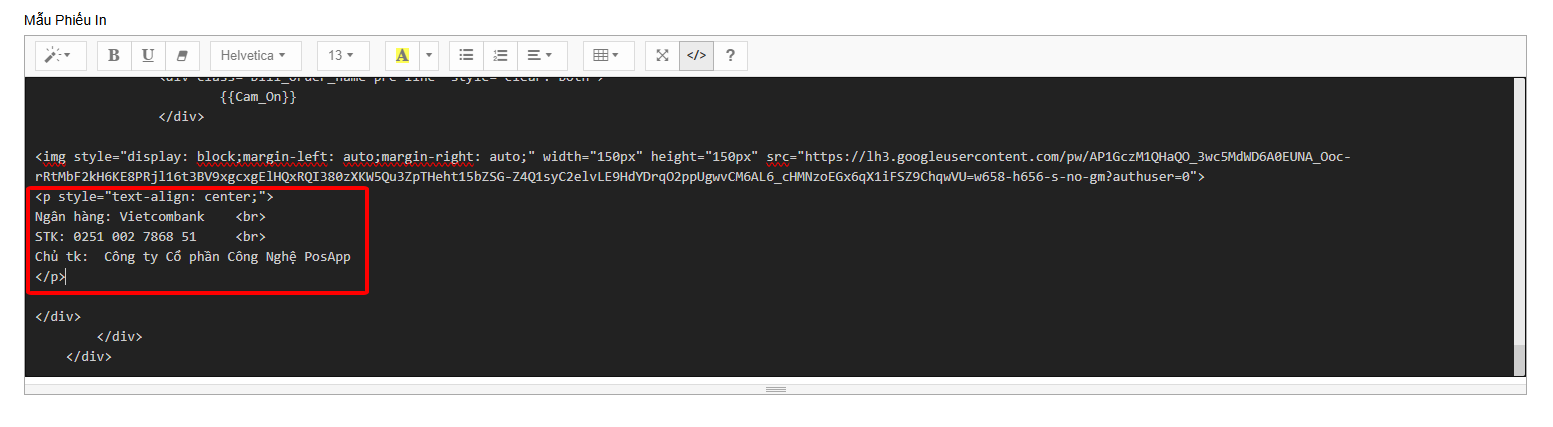Open the font size 13 dropdown
The image size is (1553, 427).
pyautogui.click(x=342, y=56)
